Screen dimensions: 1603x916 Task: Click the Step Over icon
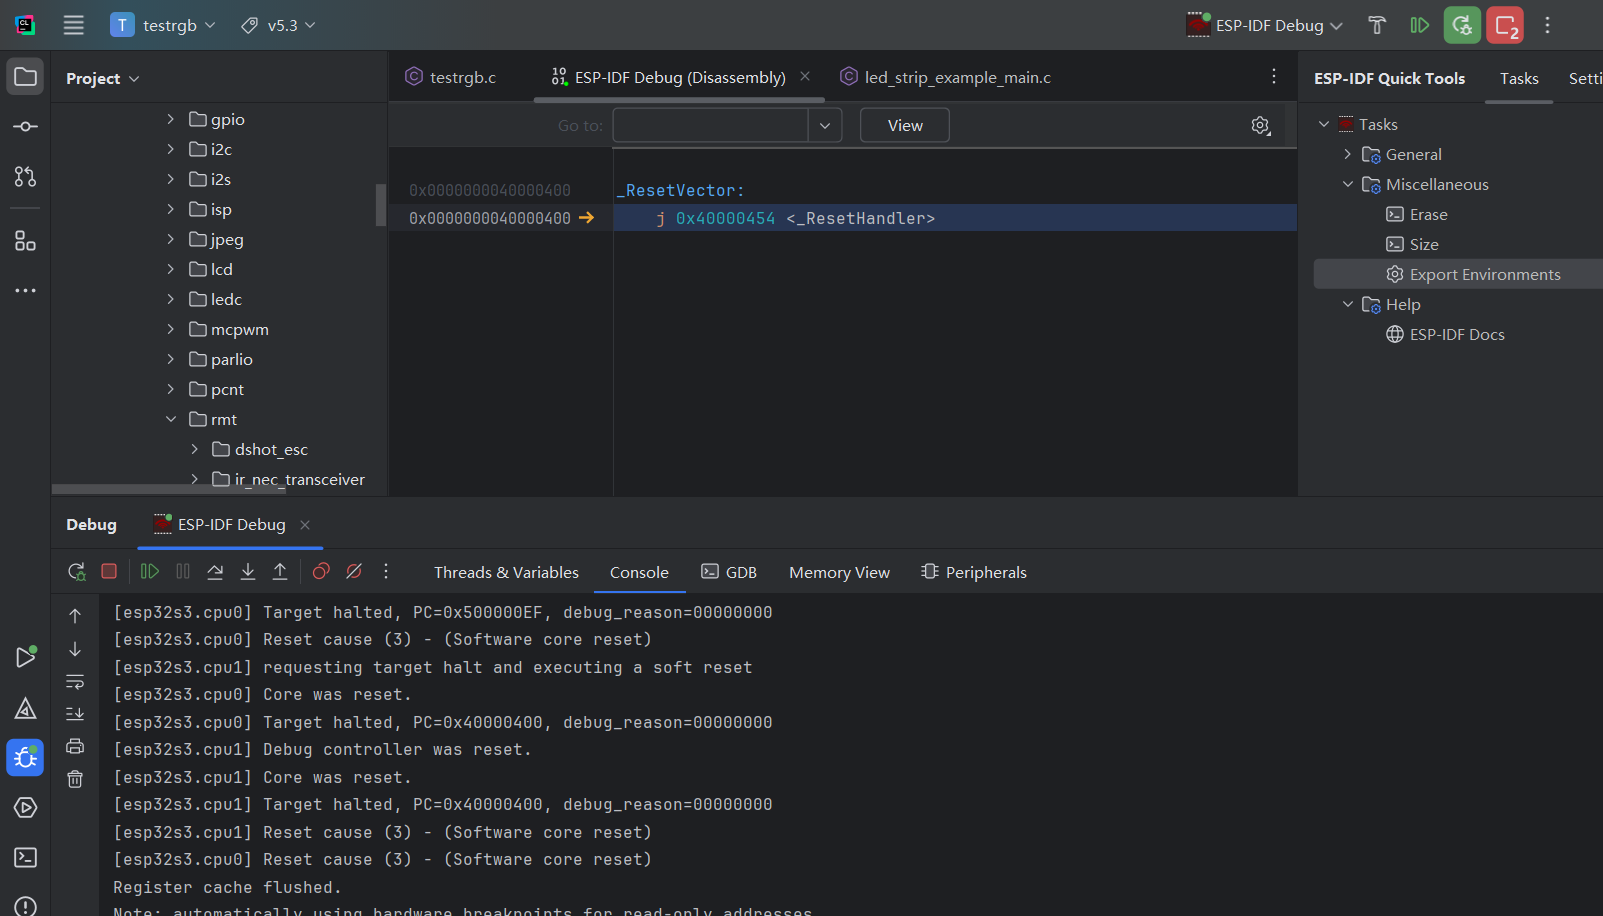(x=215, y=571)
